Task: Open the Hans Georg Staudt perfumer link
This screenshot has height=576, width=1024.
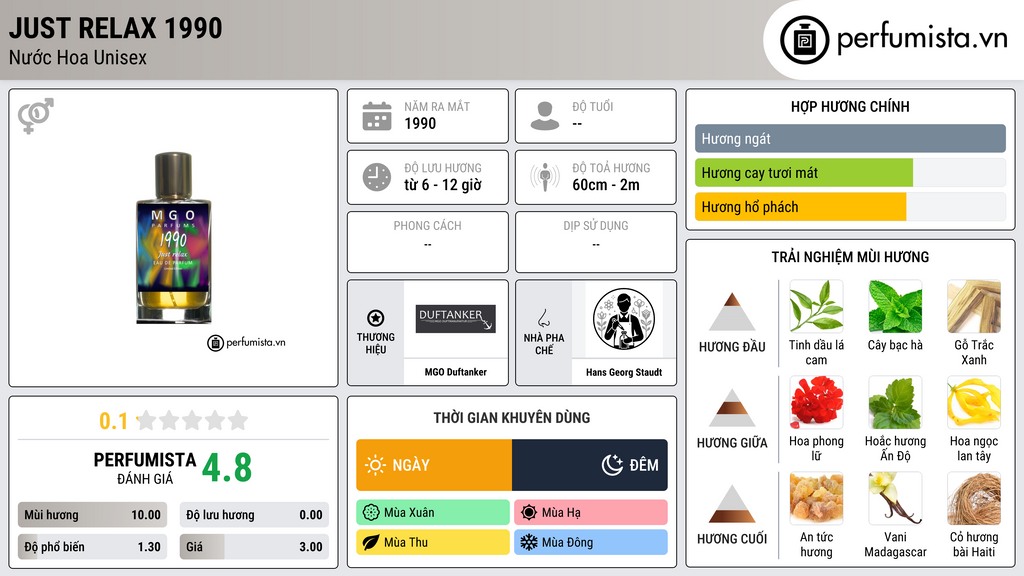Action: pyautogui.click(x=624, y=372)
